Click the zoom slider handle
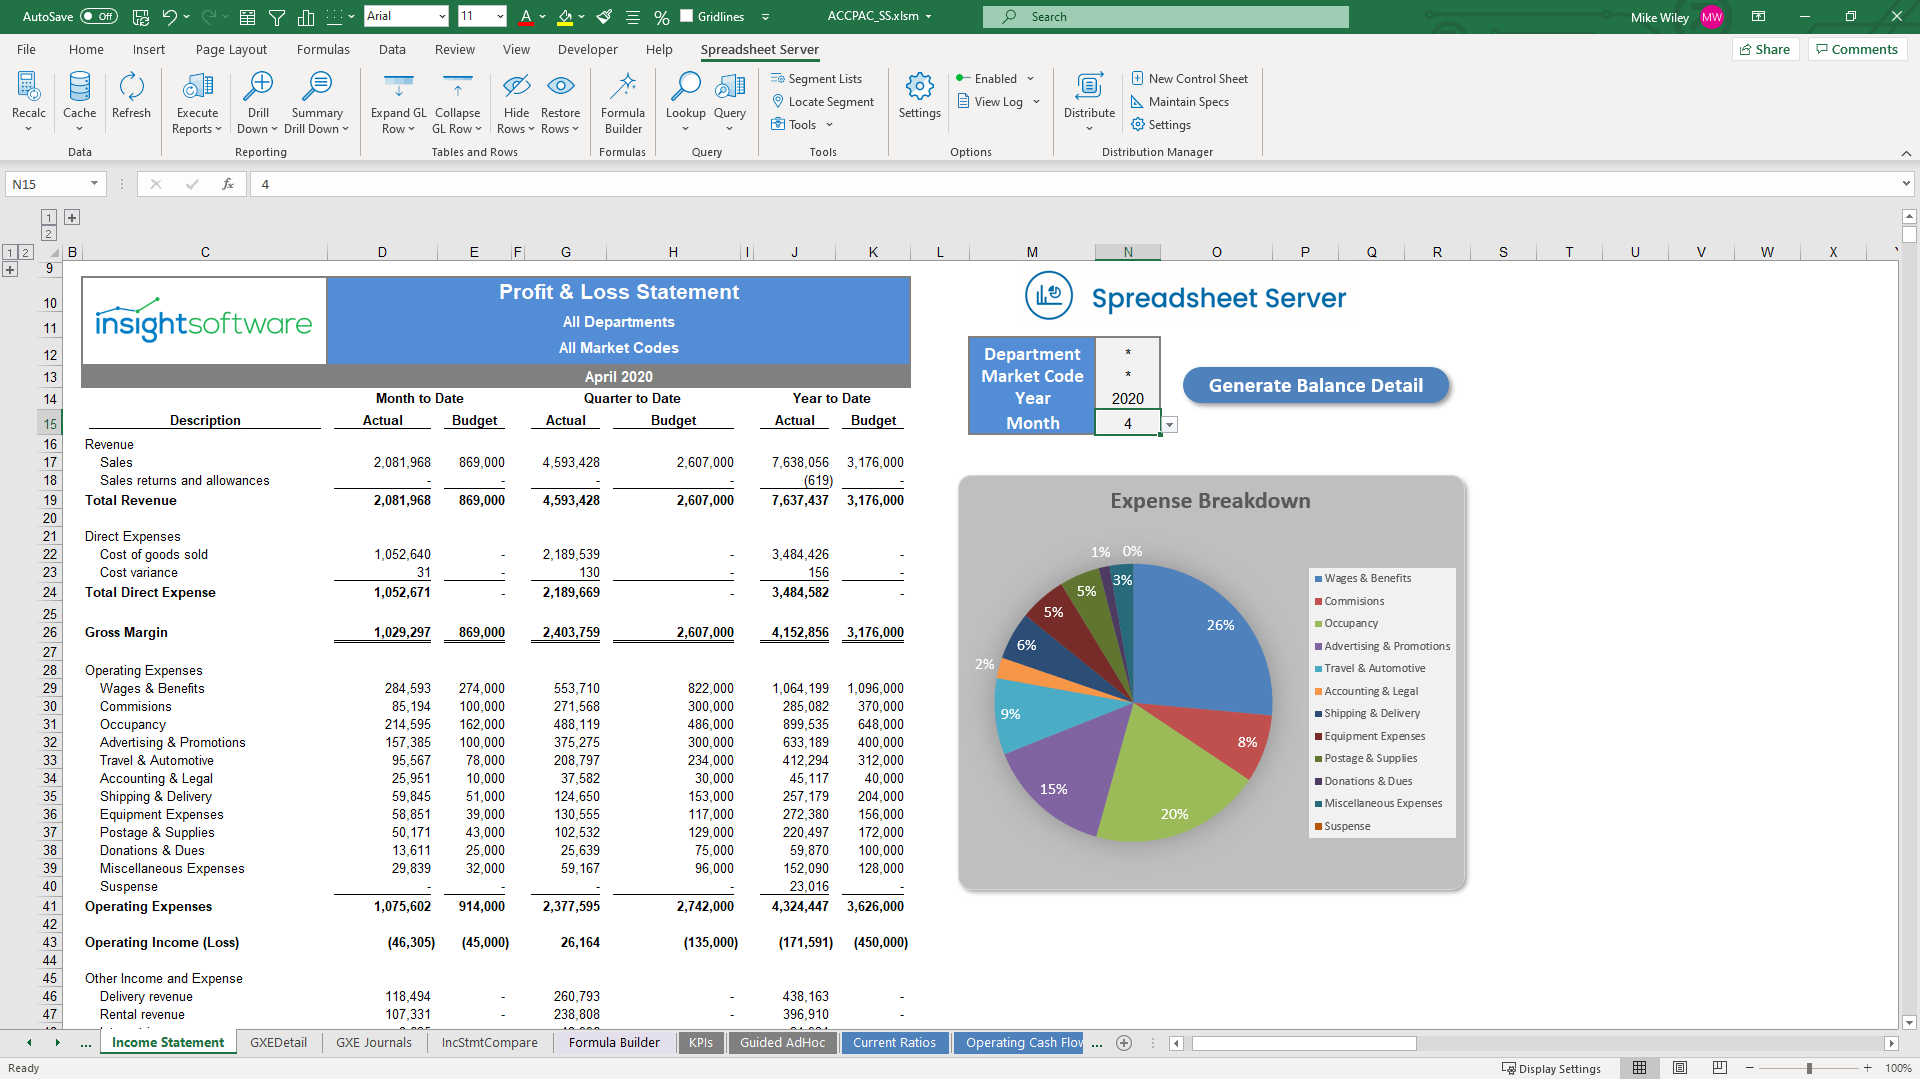The height and width of the screenshot is (1080, 1920). click(x=1809, y=1069)
